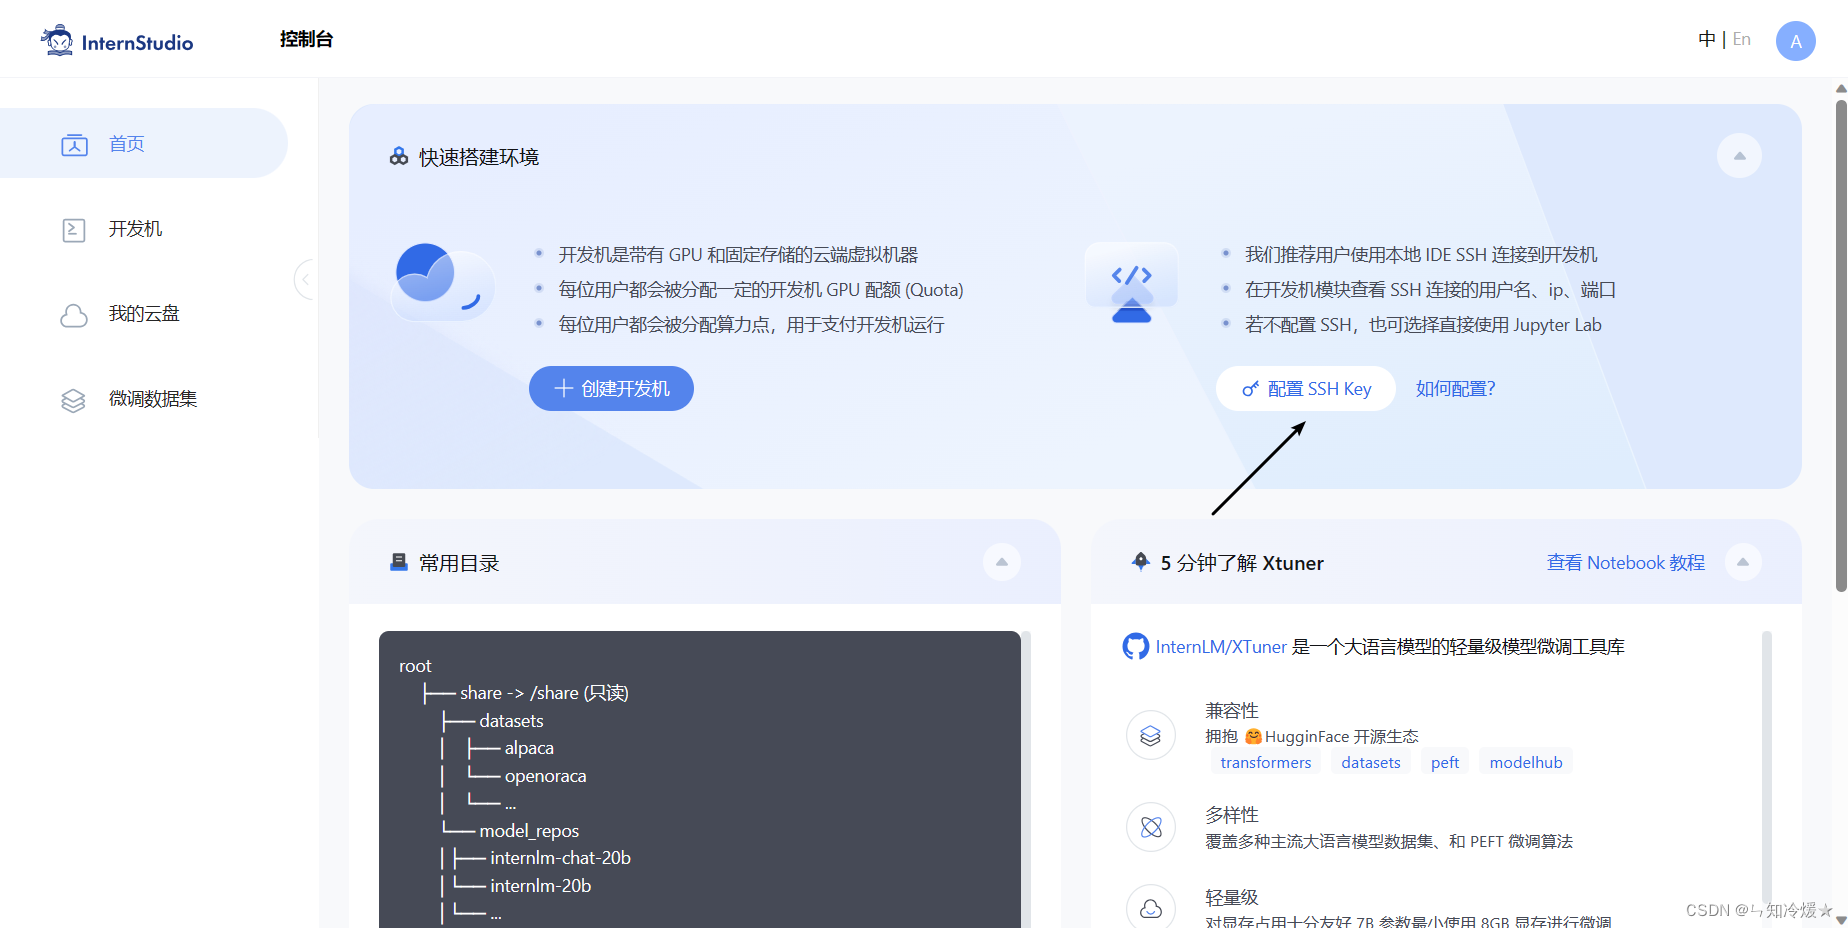
Task: Select the root directory row
Action: [x=415, y=666]
